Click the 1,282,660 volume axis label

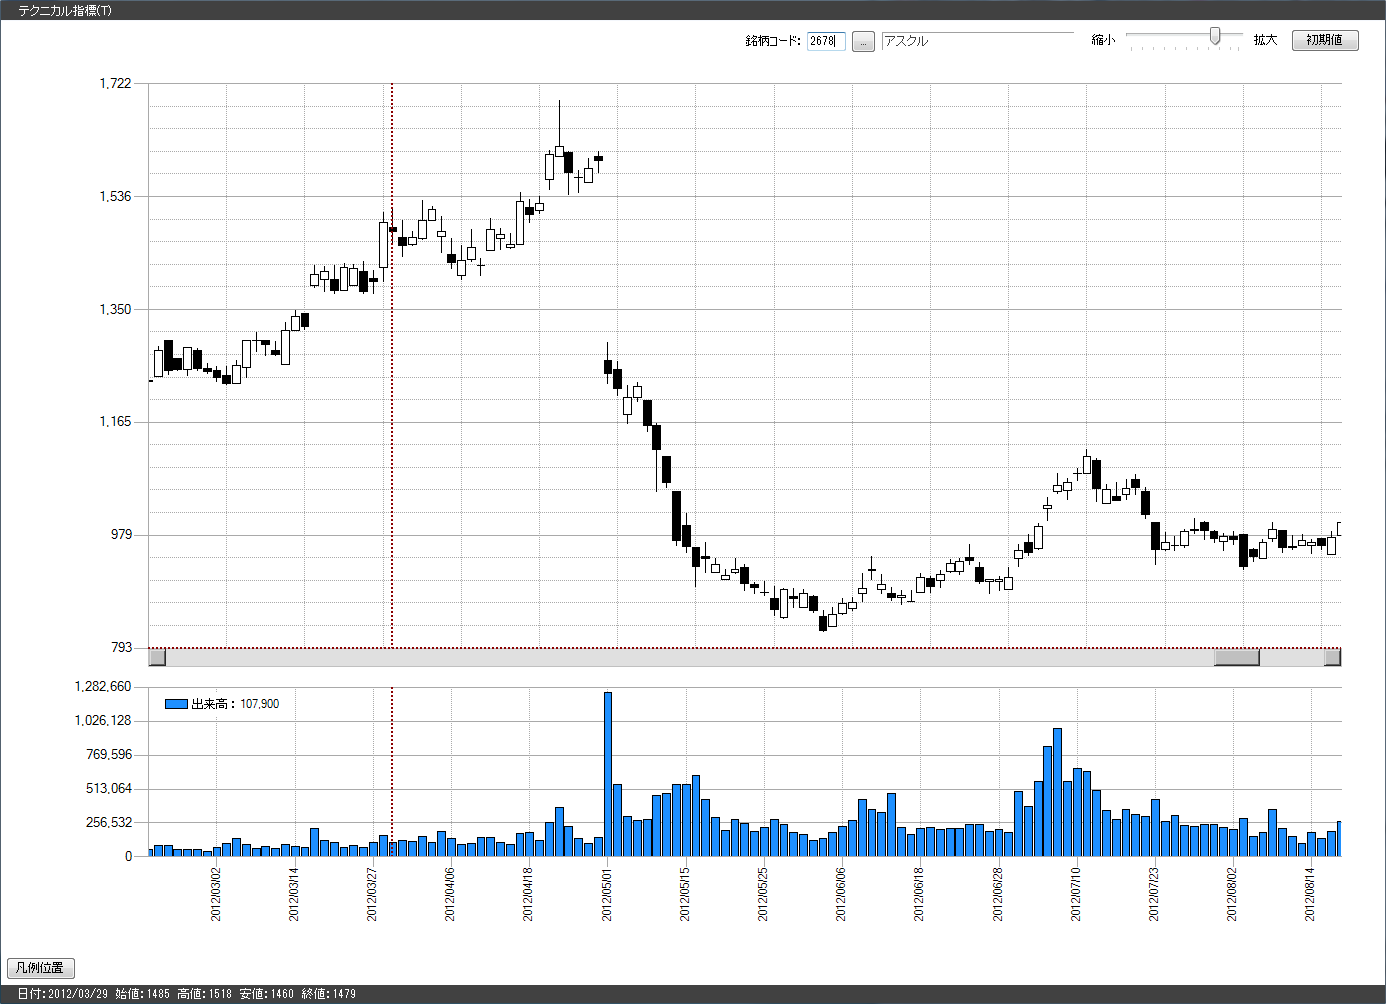[x=103, y=686]
